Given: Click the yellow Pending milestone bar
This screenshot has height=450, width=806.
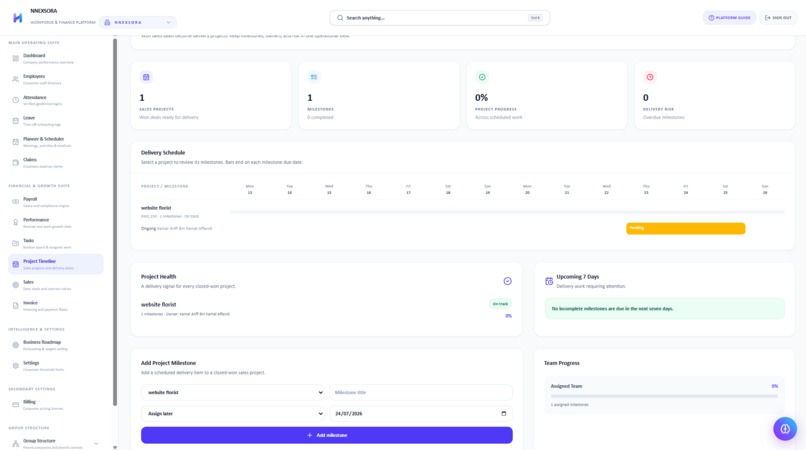Looking at the screenshot, I should tap(685, 228).
